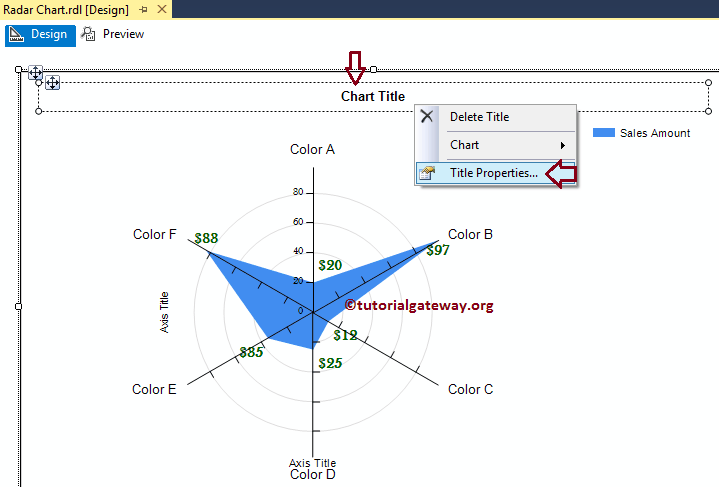Click the Delete Title X icon
Image resolution: width=719 pixels, height=487 pixels.
(x=426, y=116)
